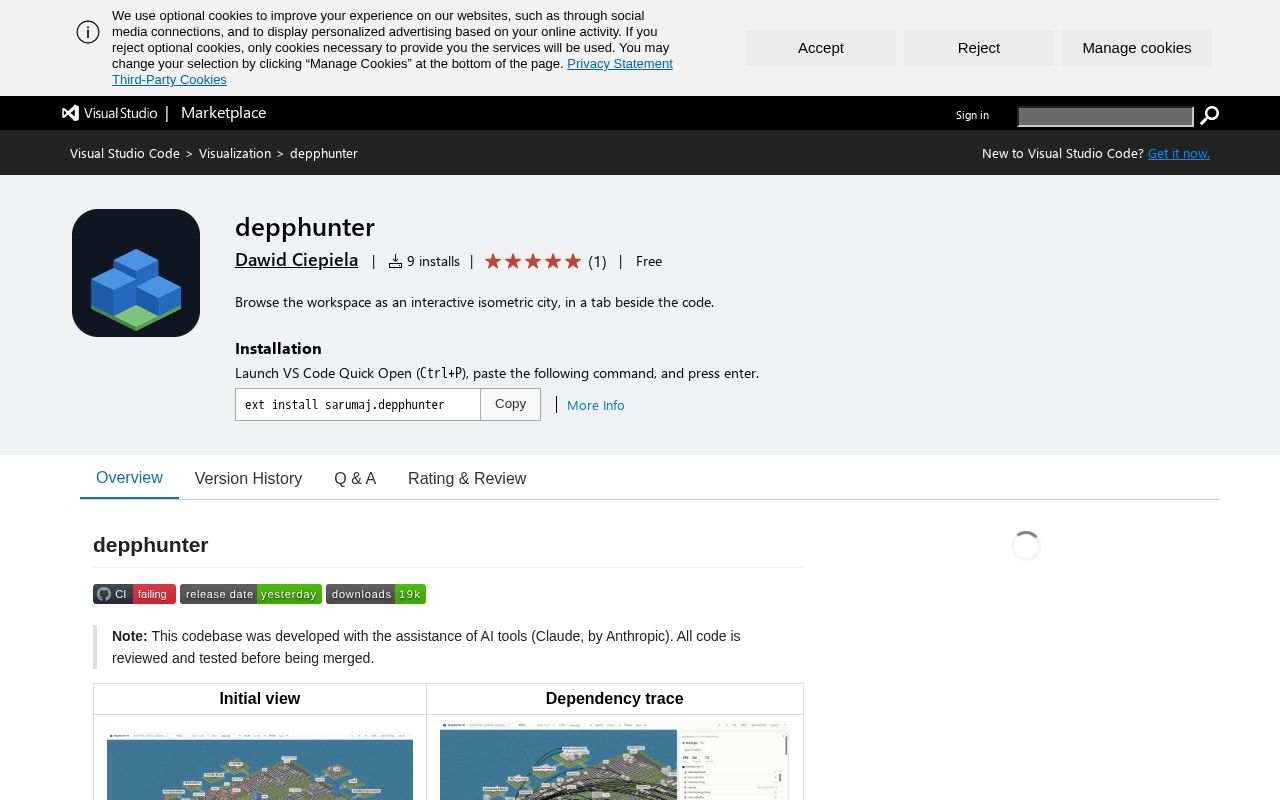The width and height of the screenshot is (1280, 800).
Task: Click the search magnifier icon
Action: (x=1209, y=116)
